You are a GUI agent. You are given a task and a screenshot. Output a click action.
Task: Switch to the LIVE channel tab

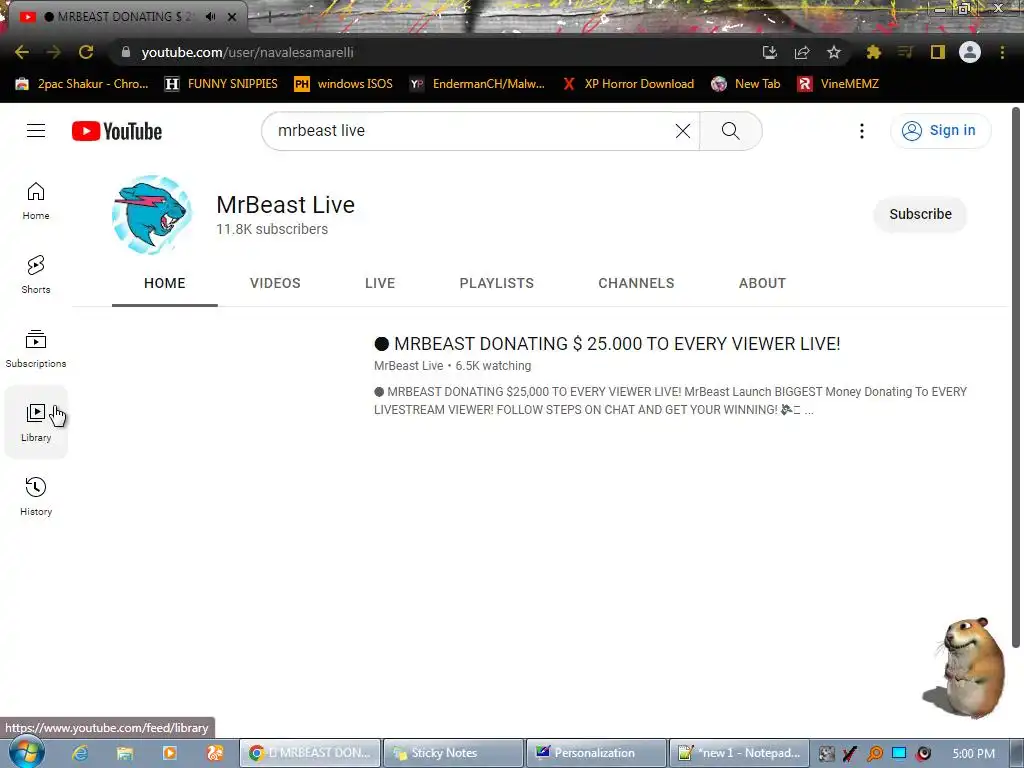click(x=380, y=283)
